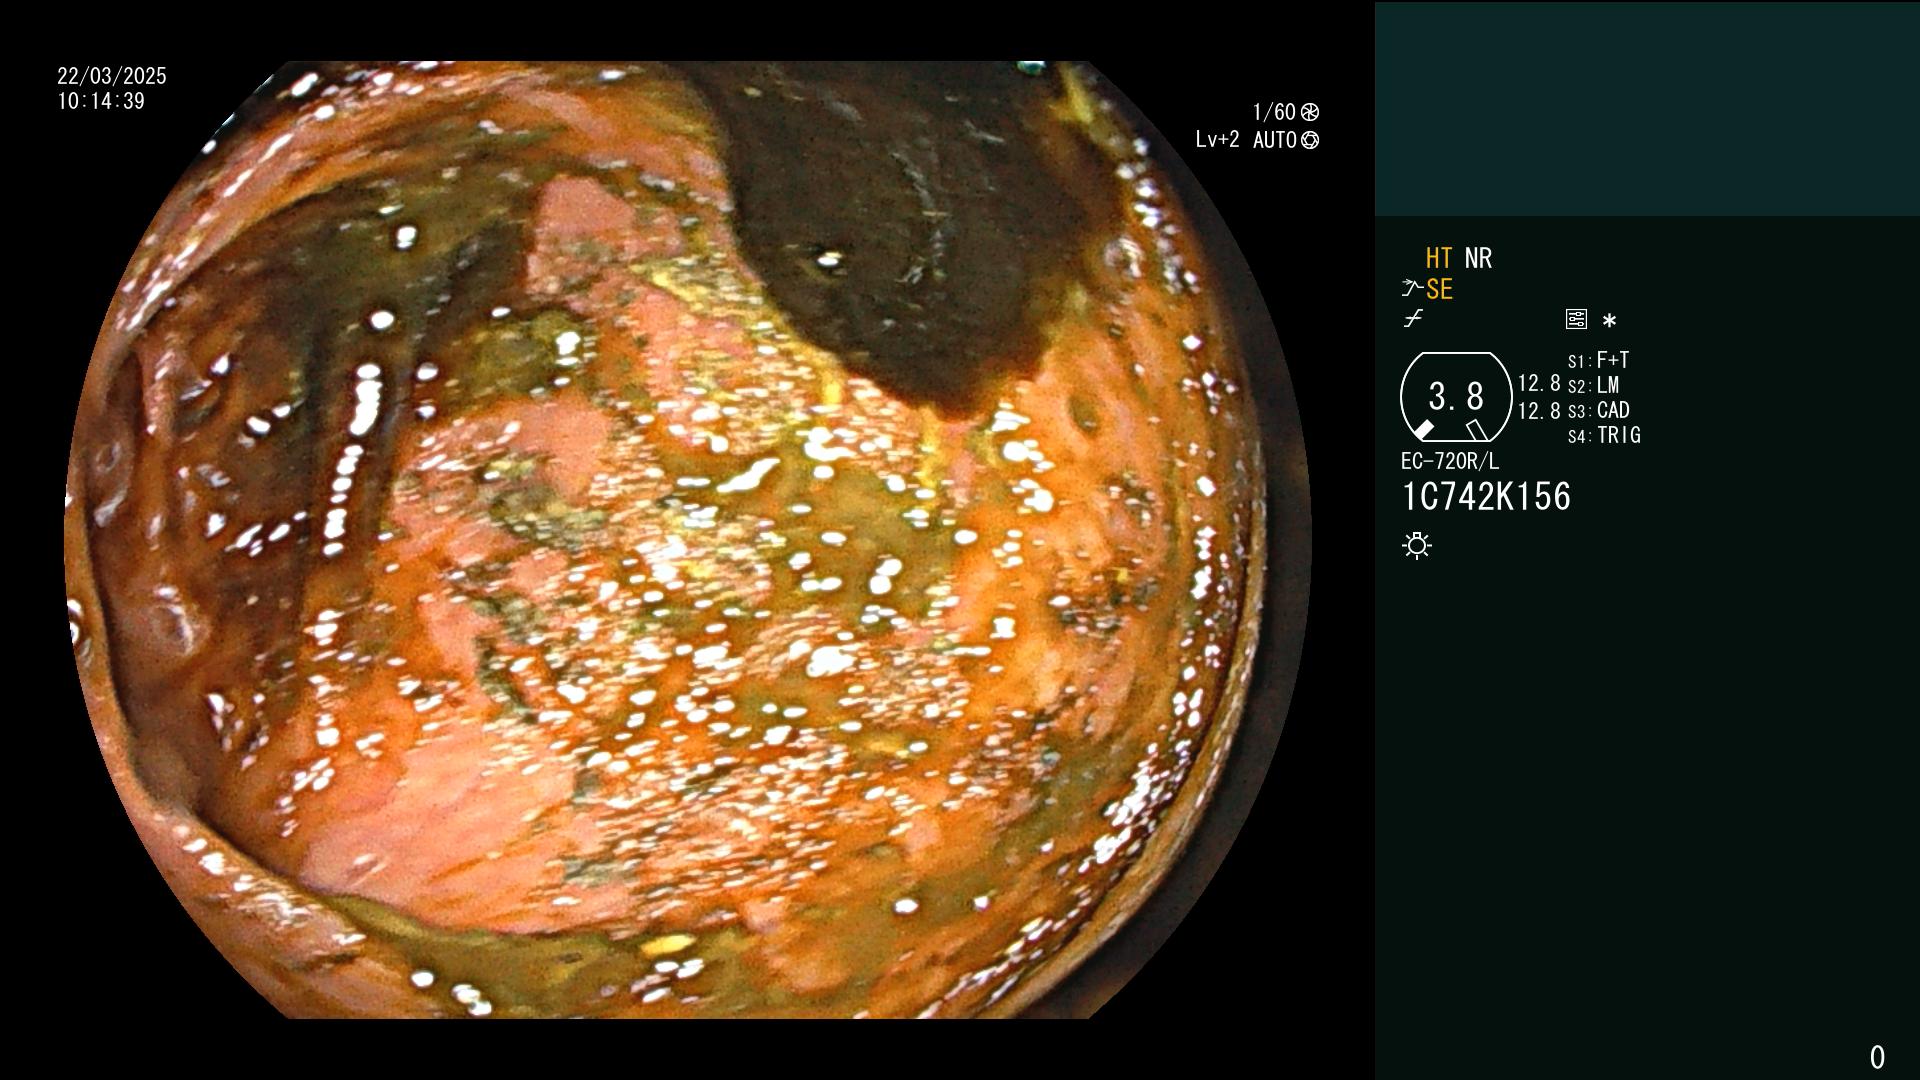Image resolution: width=1920 pixels, height=1080 pixels.
Task: Click the structure emphasis curve icon beside SE
Action: tap(1412, 289)
